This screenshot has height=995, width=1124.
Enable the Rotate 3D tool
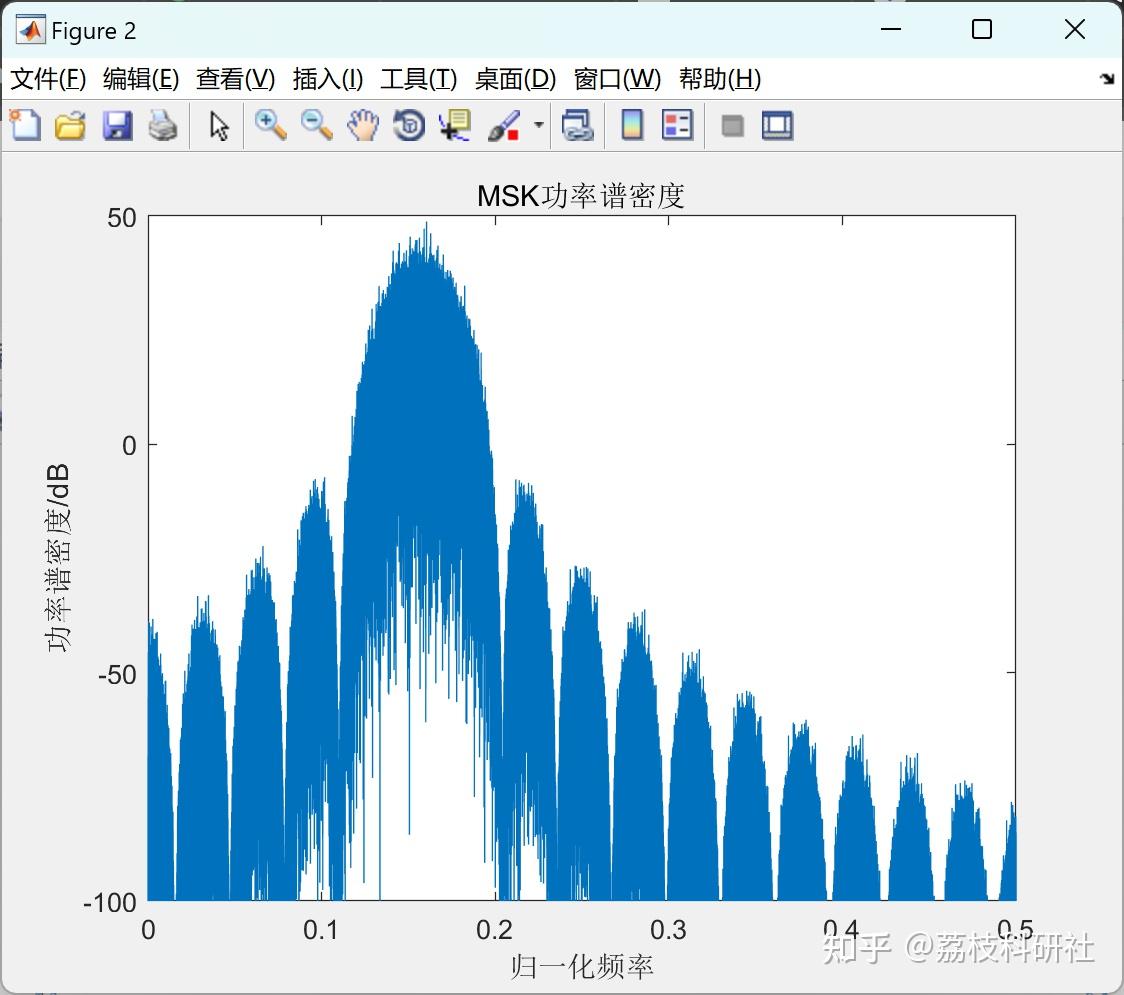(x=408, y=126)
